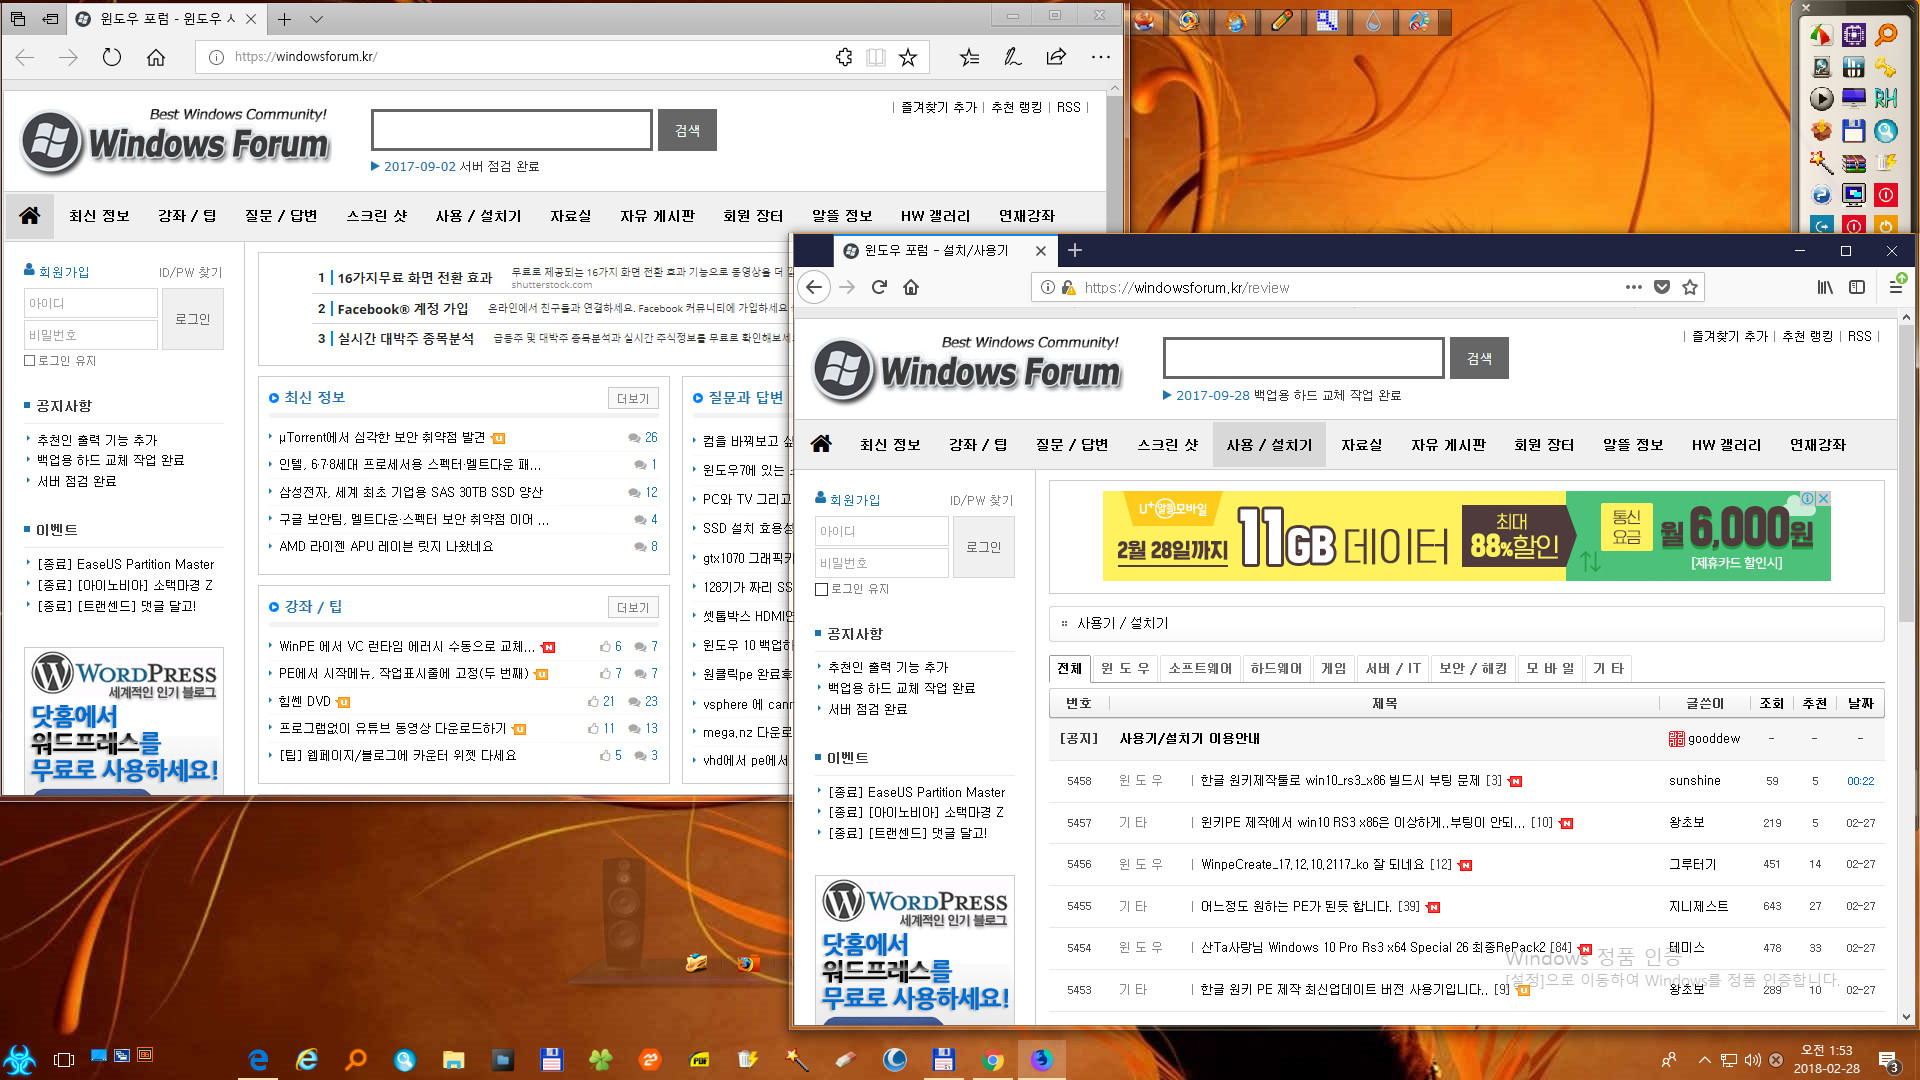Close the ad banner X button
The width and height of the screenshot is (1920, 1080).
1823,498
